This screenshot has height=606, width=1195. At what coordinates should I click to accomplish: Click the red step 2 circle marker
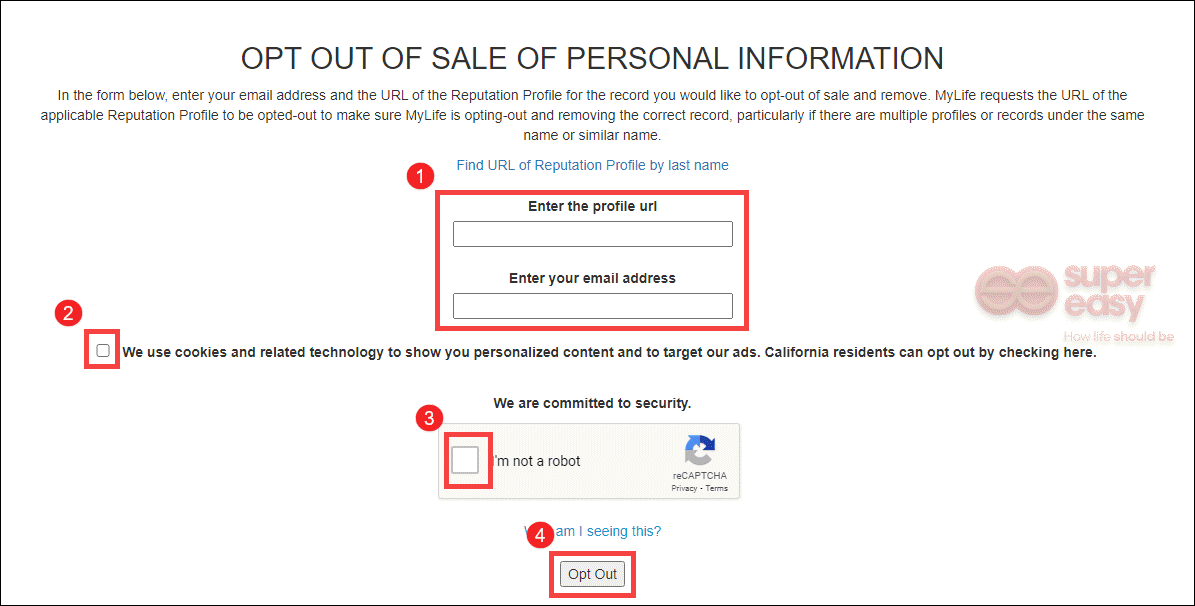(68, 313)
